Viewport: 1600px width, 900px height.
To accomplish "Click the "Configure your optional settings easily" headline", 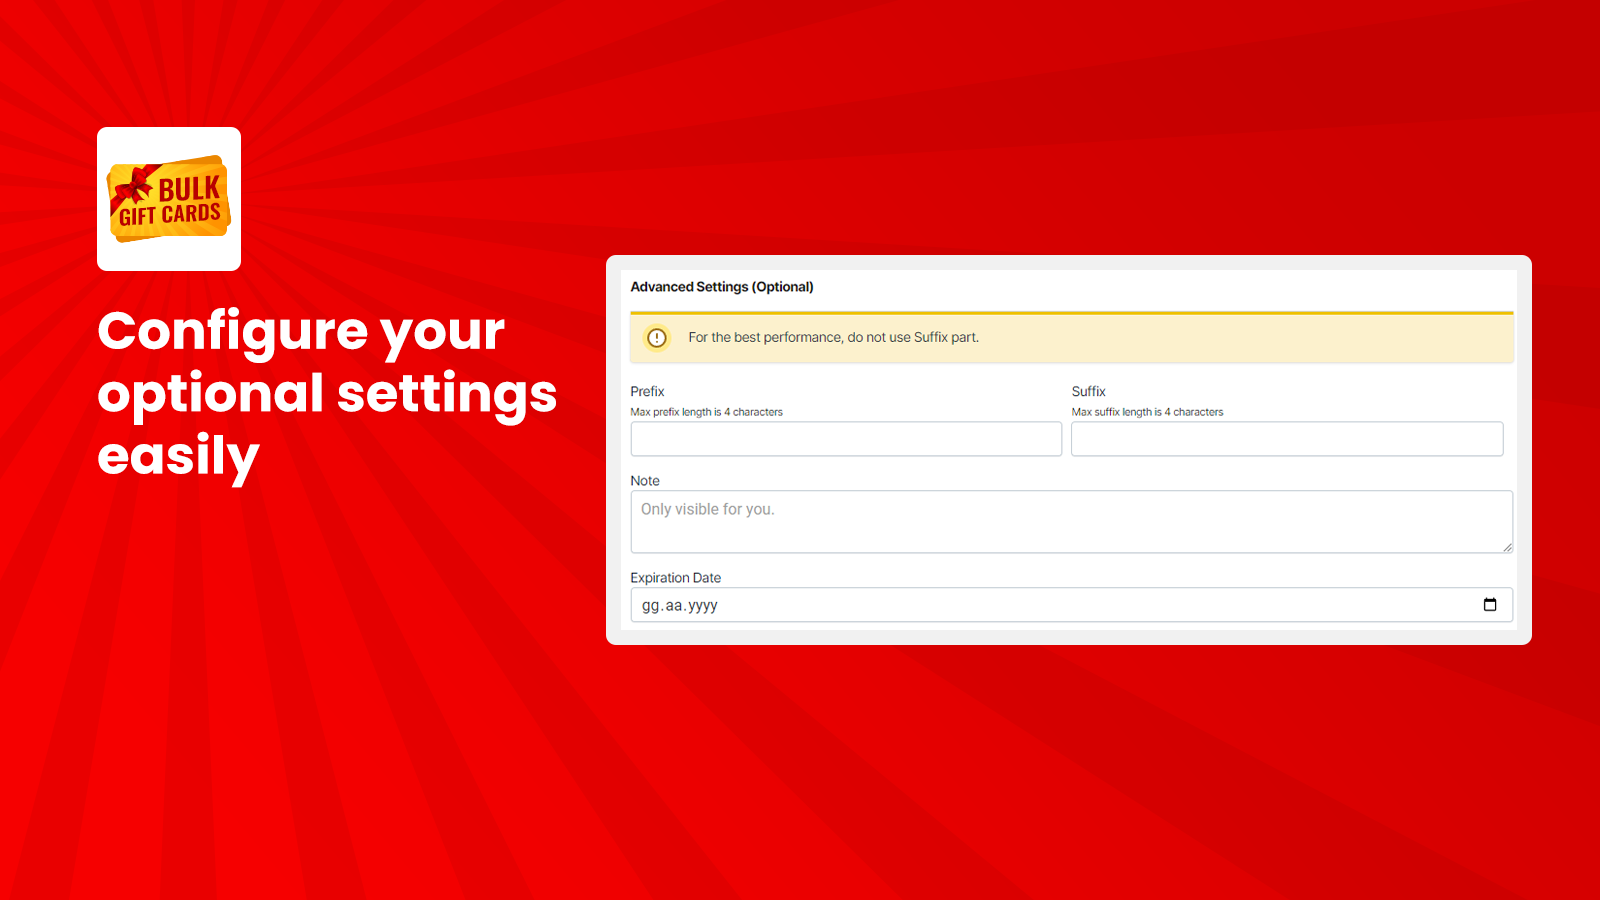I will 327,393.
